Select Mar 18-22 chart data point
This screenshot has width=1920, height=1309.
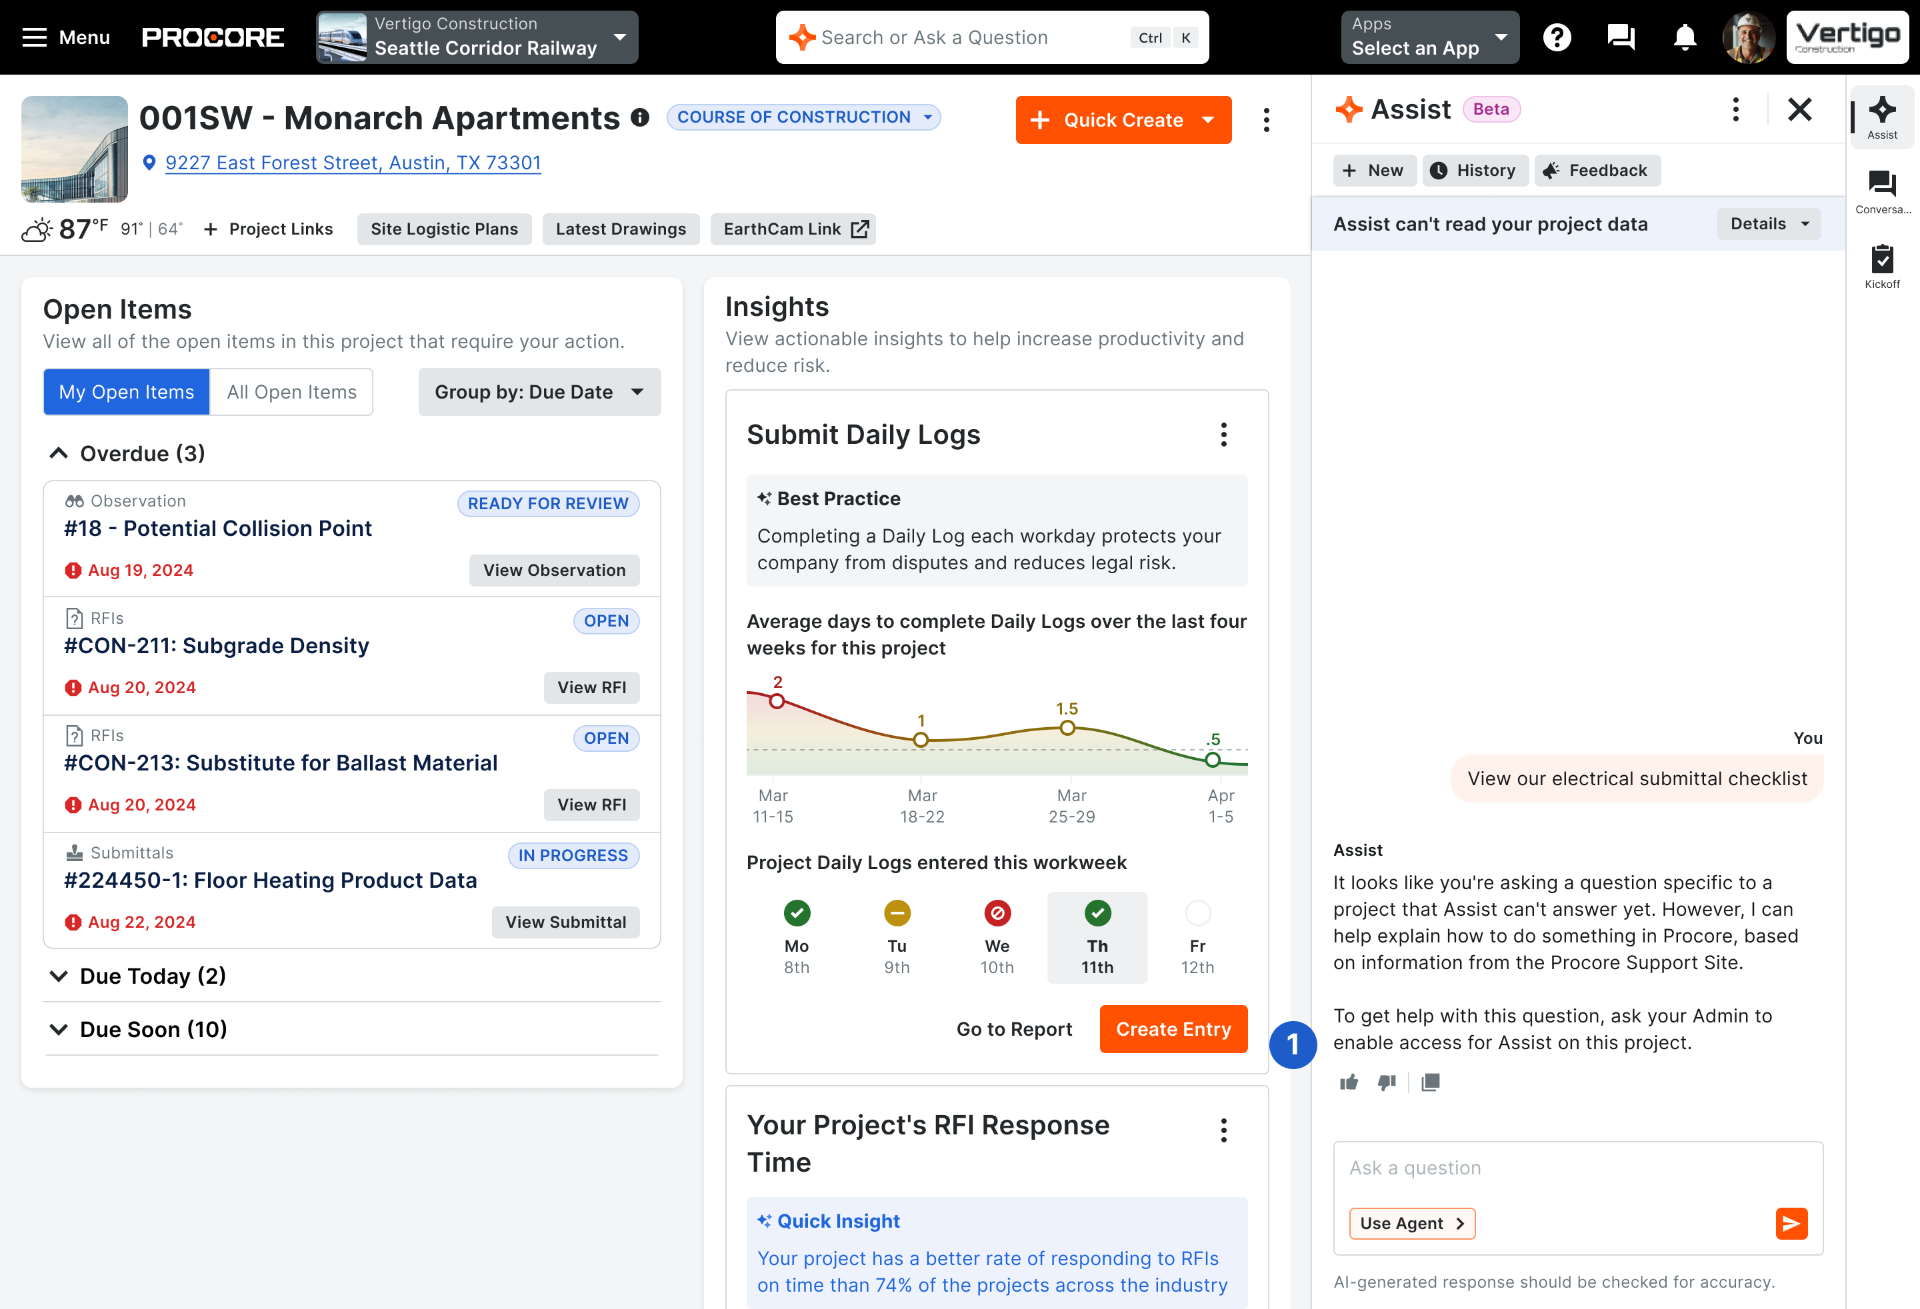[921, 740]
